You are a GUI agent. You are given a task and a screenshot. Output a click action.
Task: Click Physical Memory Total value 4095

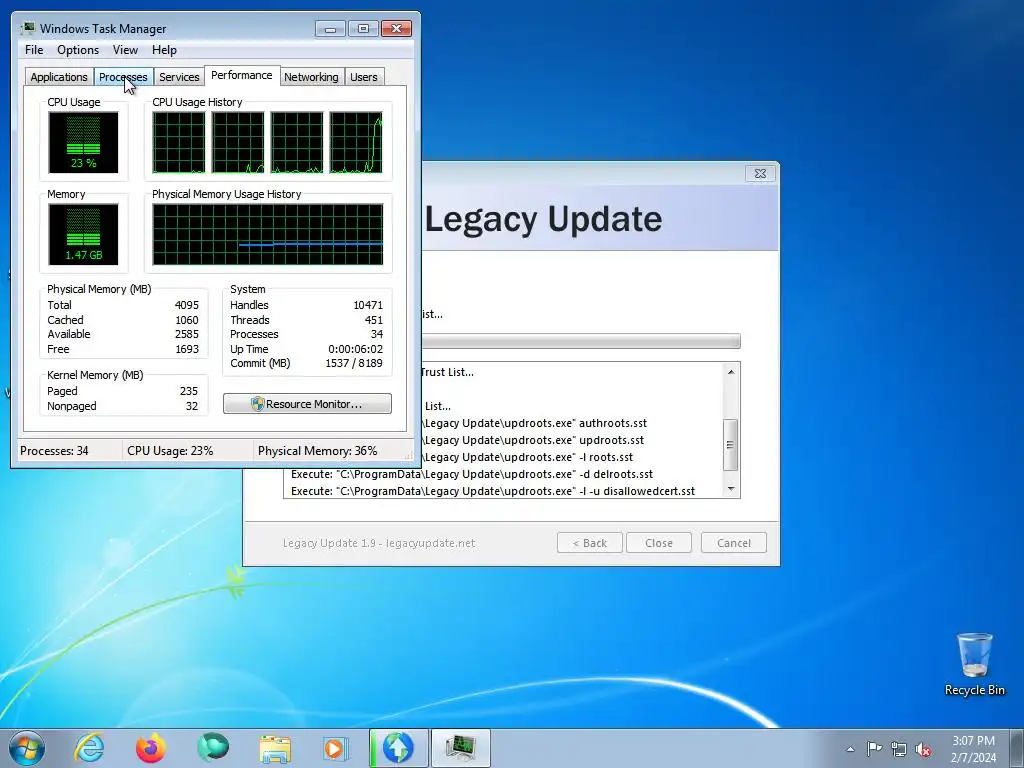[x=186, y=305]
